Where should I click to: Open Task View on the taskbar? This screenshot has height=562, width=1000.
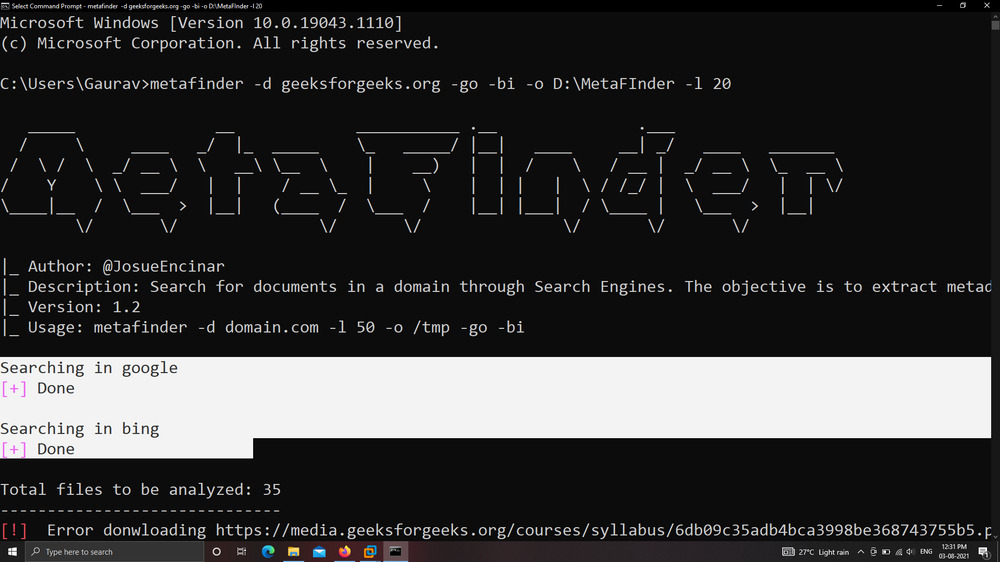(242, 552)
